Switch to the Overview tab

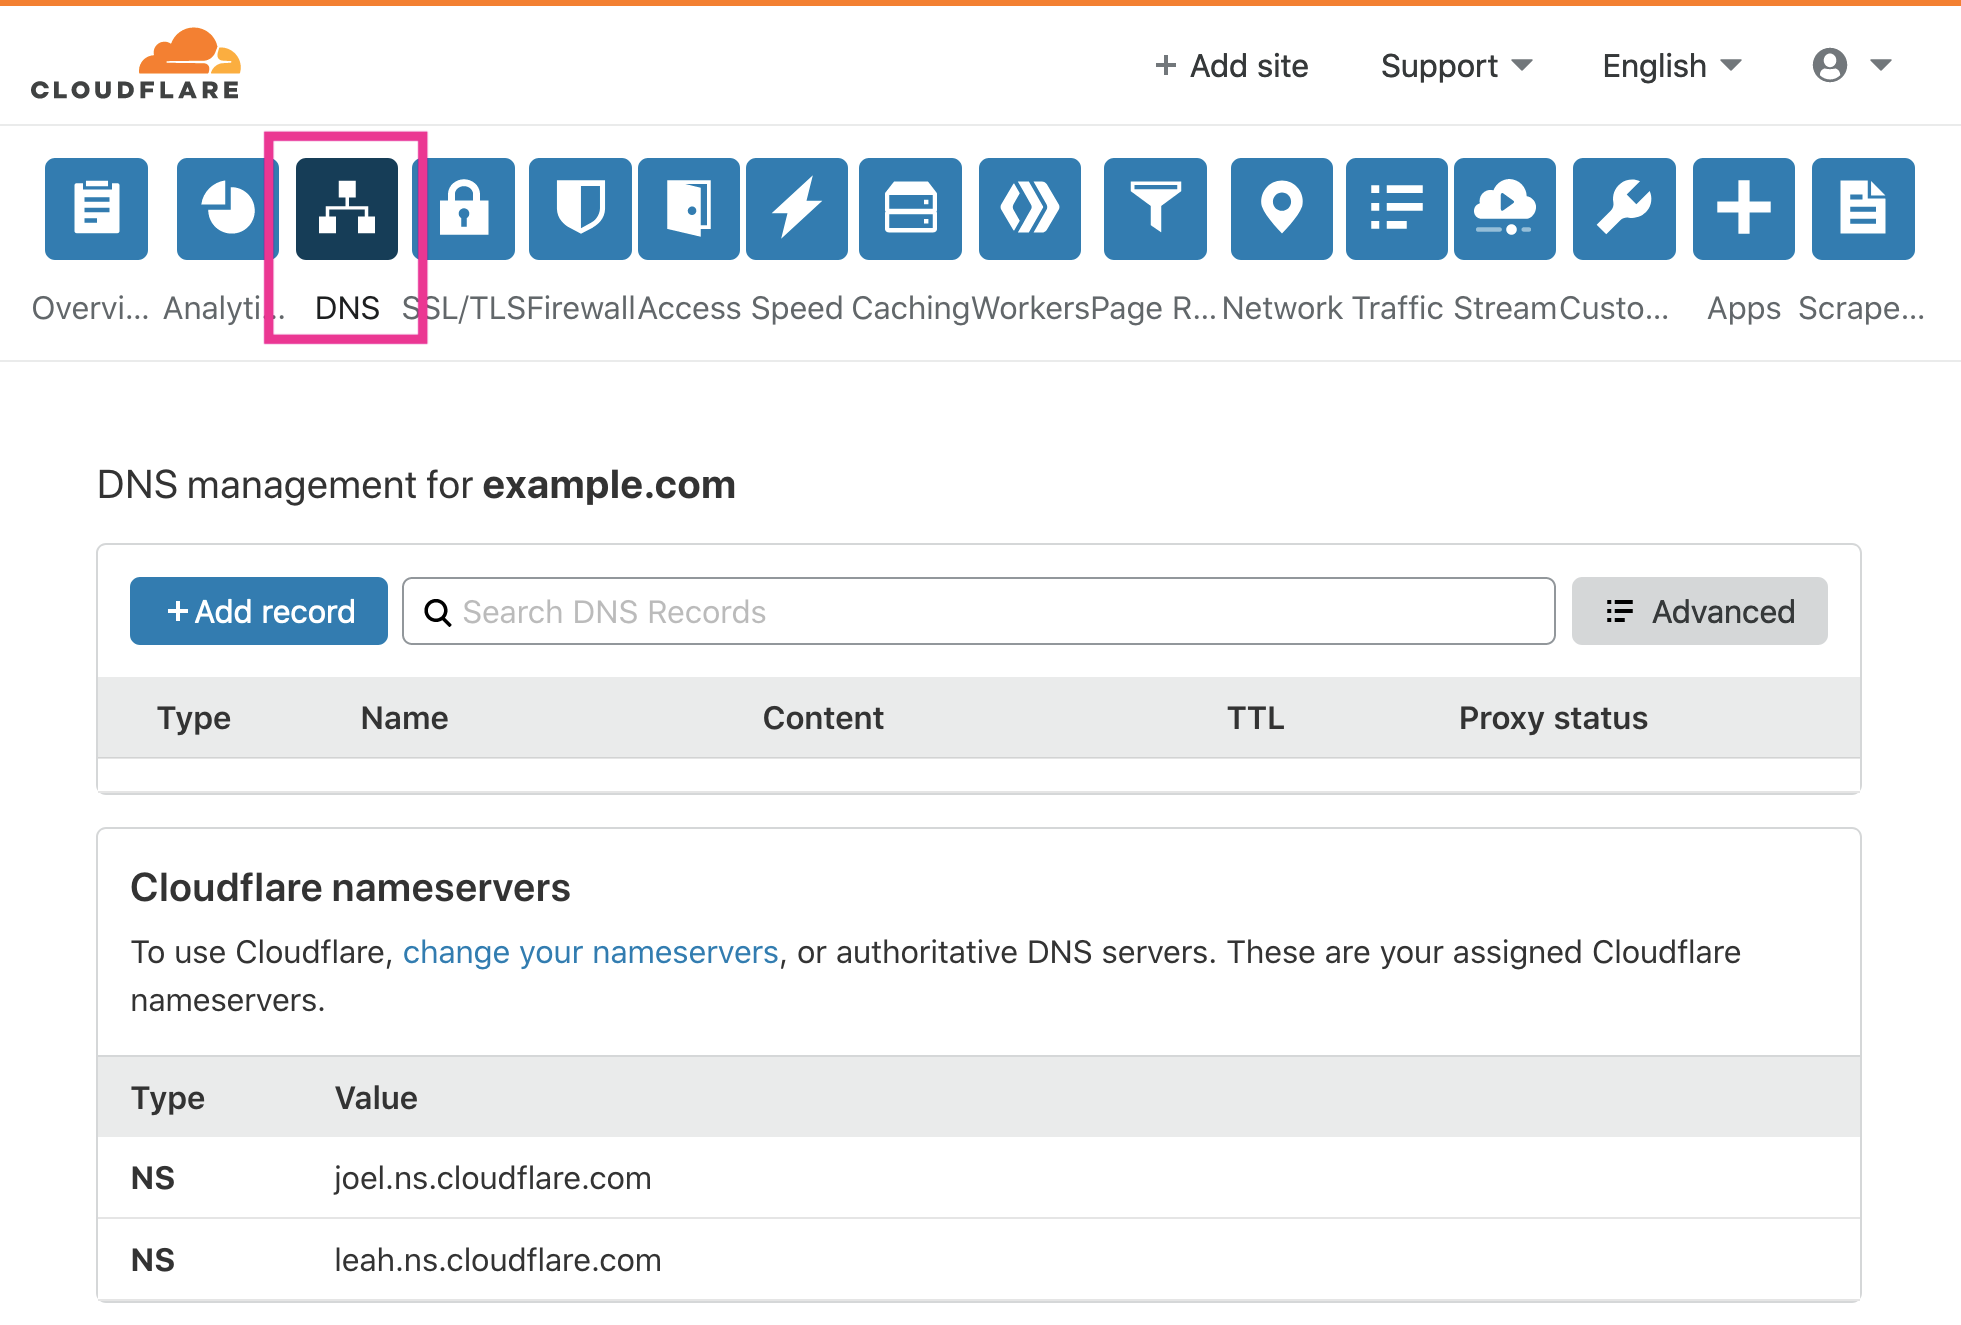(x=96, y=208)
